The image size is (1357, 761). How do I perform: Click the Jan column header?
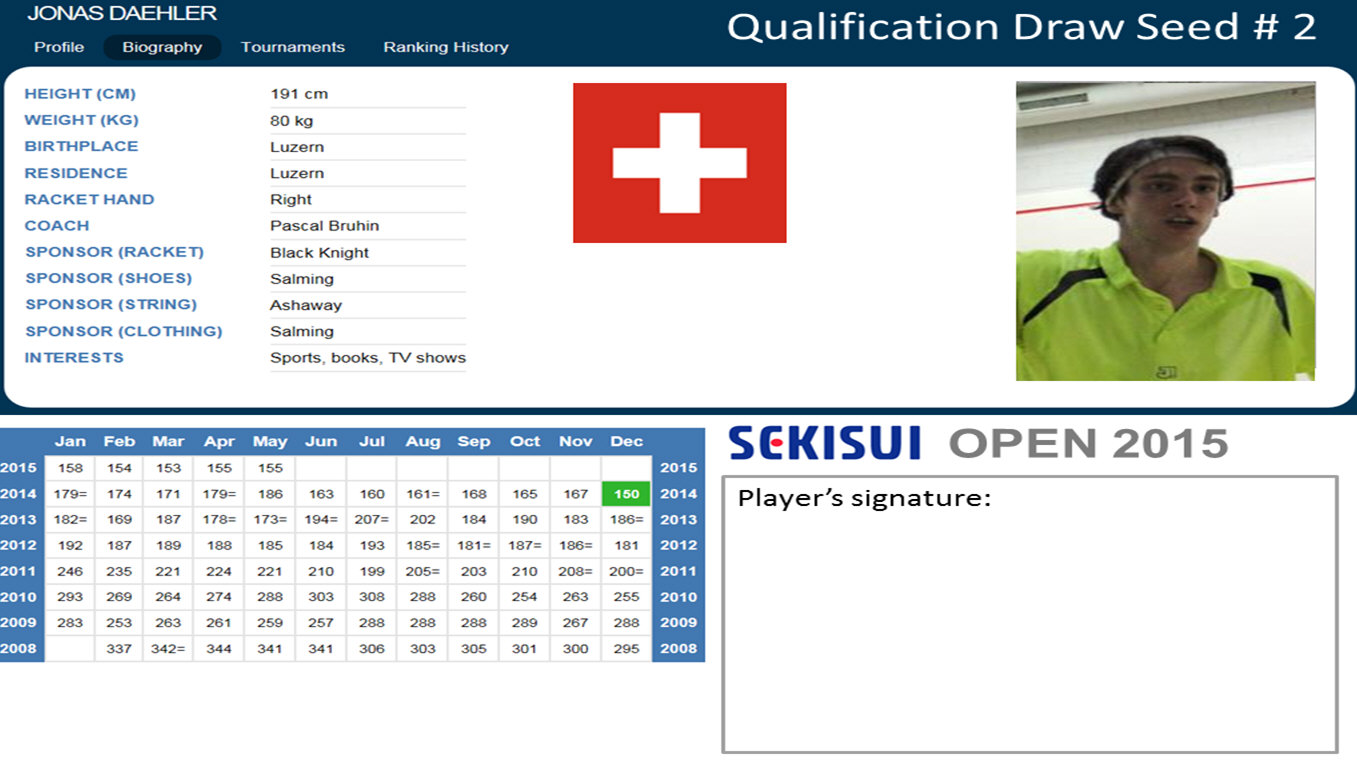[70, 441]
